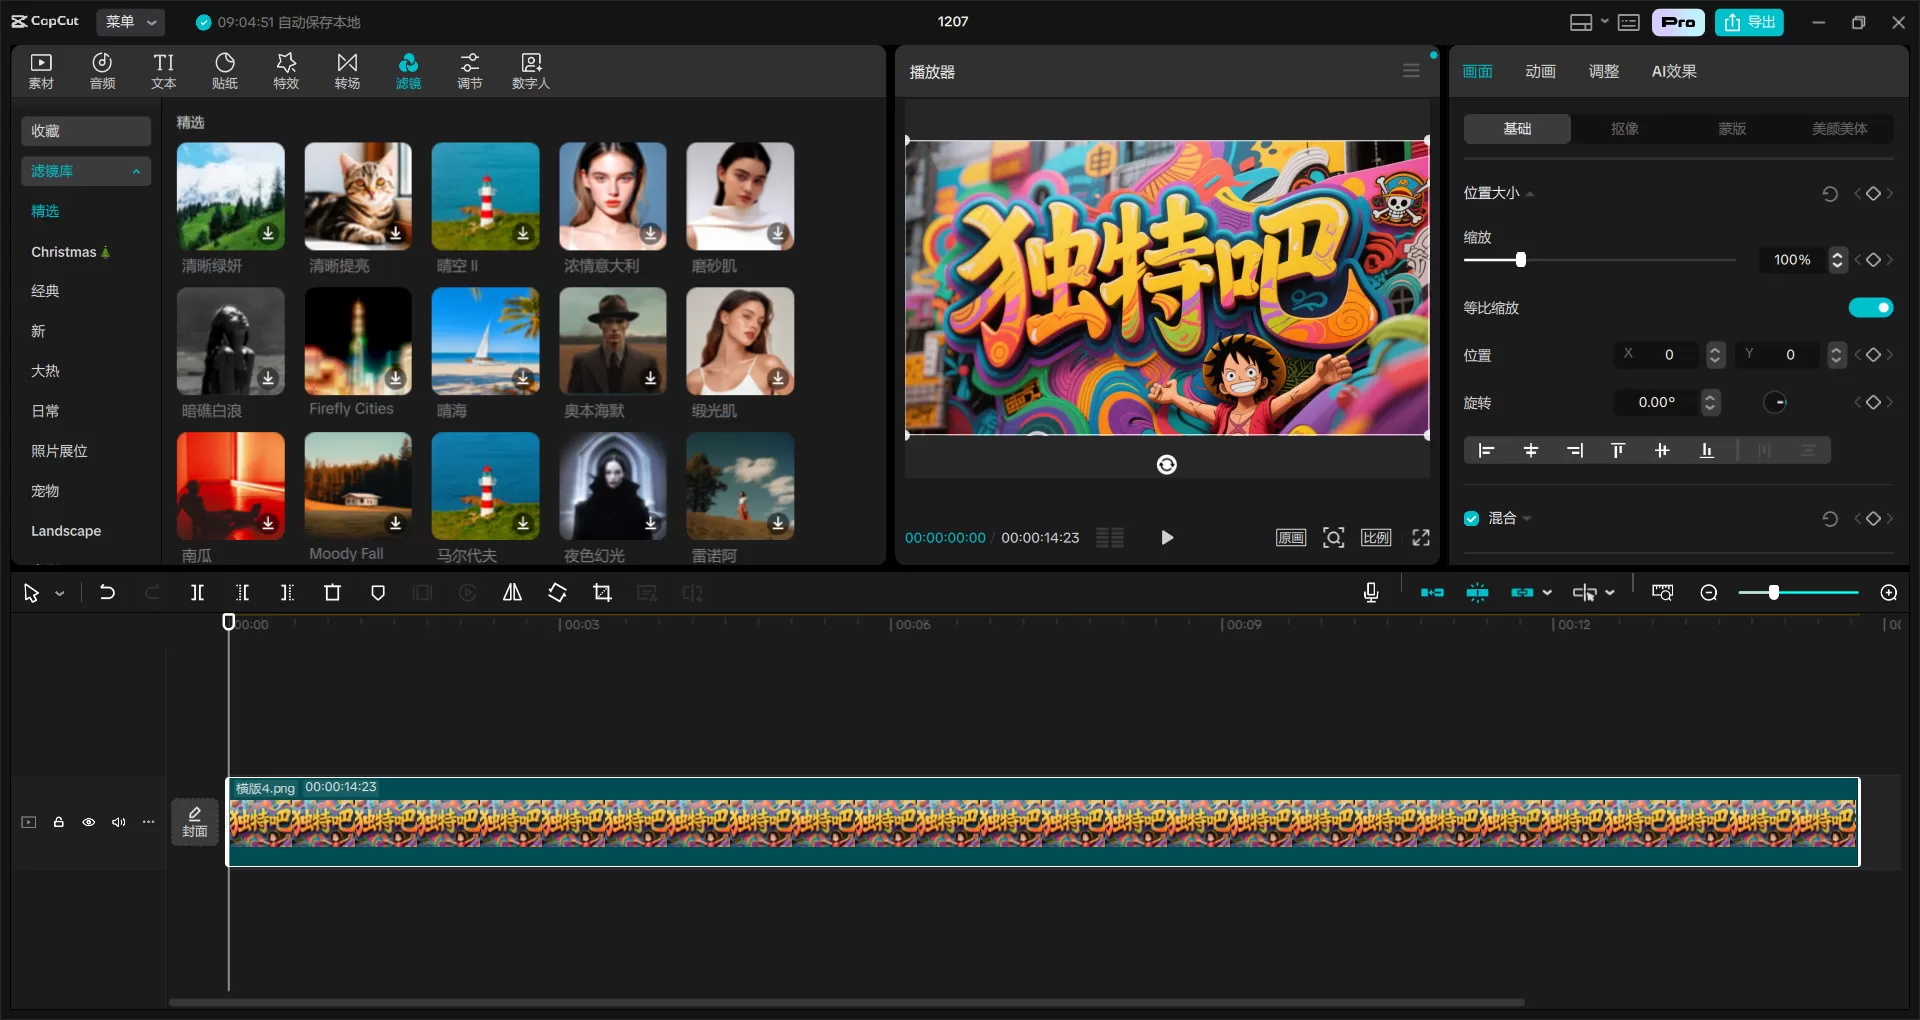Click the split clip tool in timeline toolbar

coord(197,593)
